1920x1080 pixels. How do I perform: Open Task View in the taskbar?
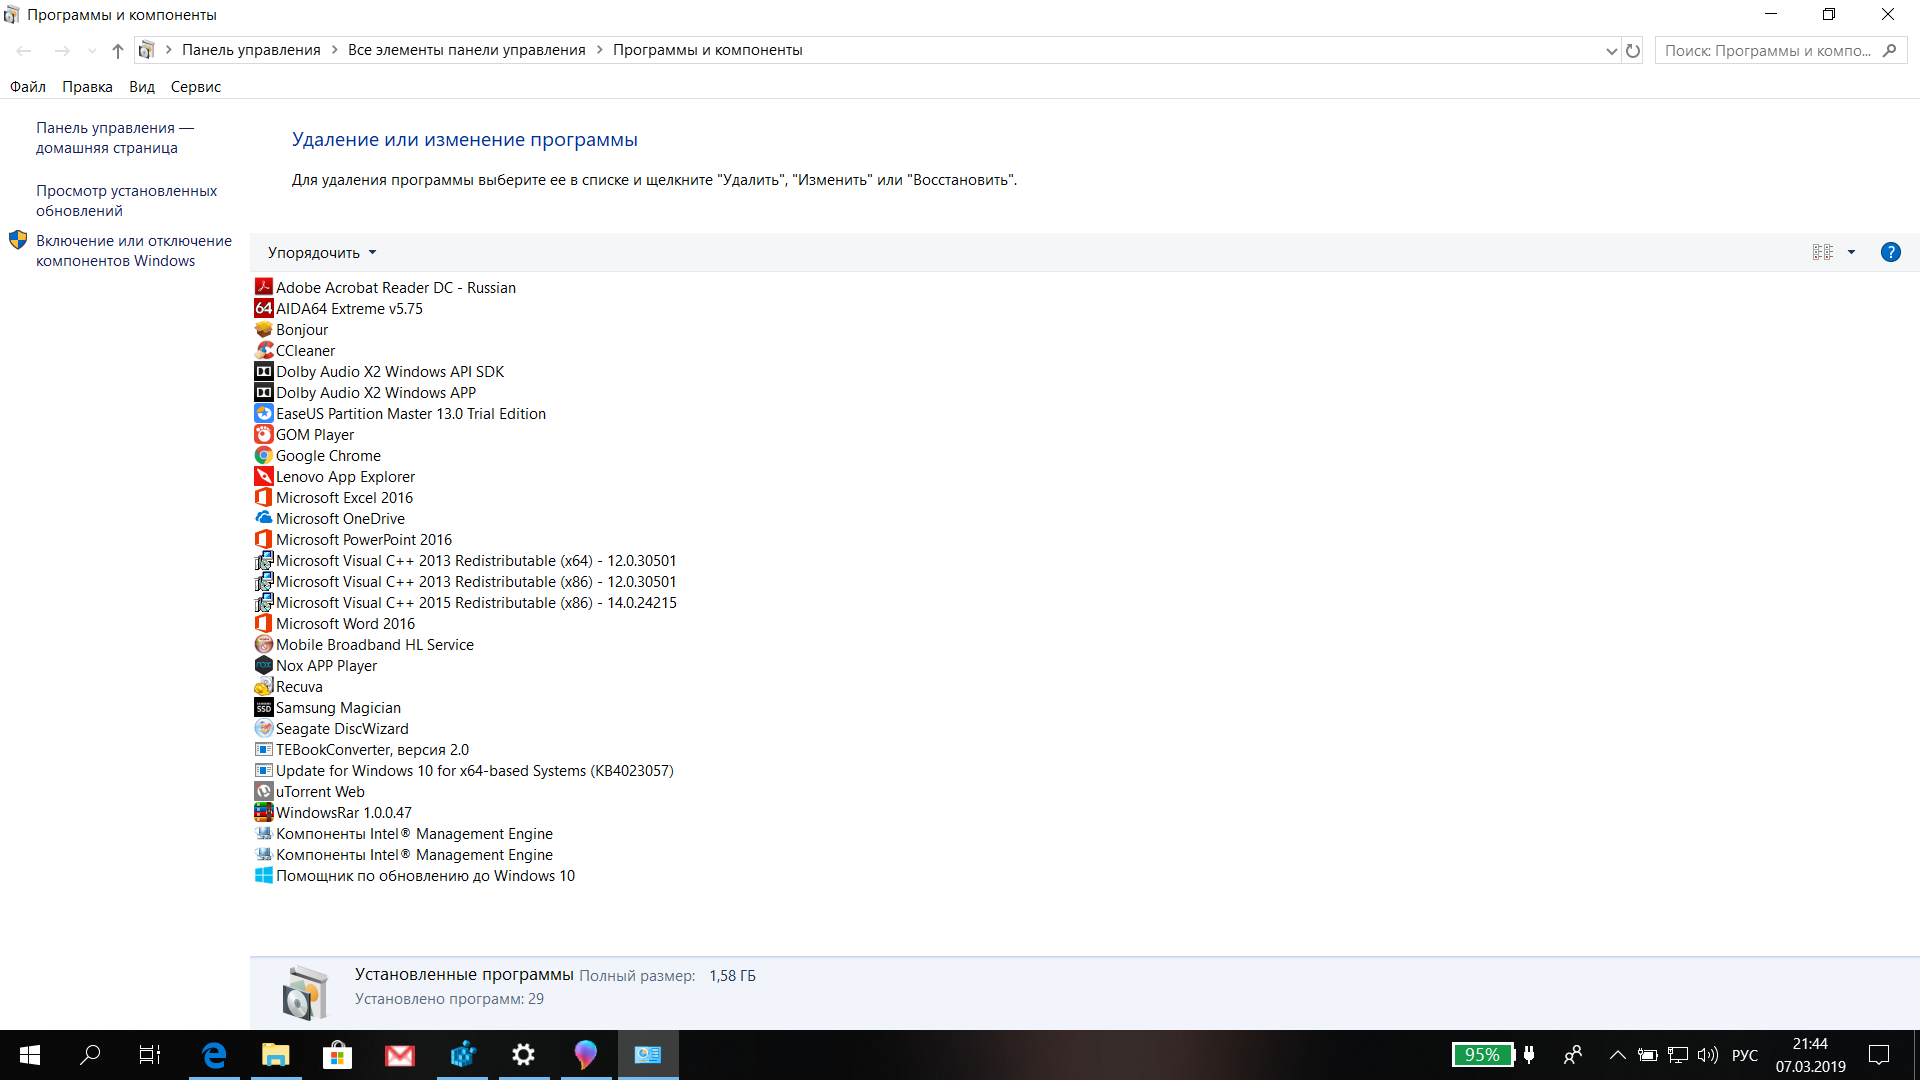(150, 1055)
